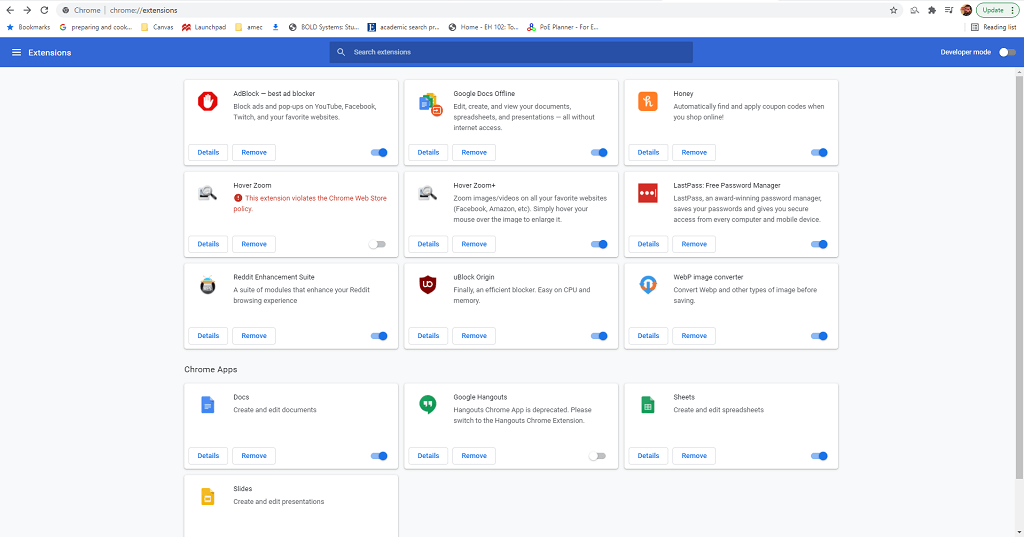Open the extensions puzzle piece menu
Image resolution: width=1024 pixels, height=537 pixels.
932,10
